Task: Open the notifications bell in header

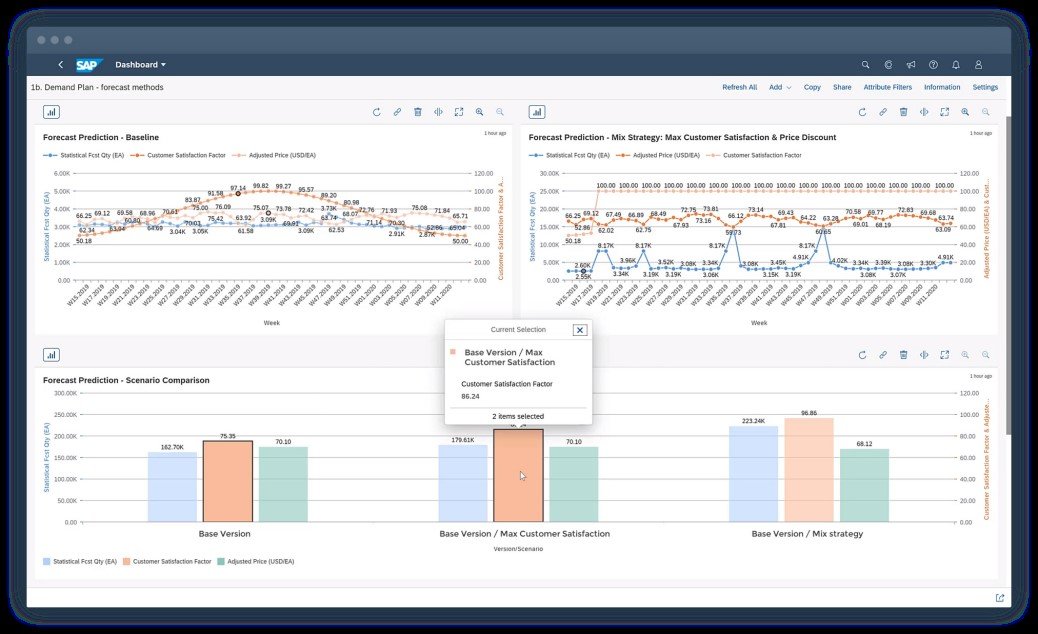Action: (x=956, y=65)
